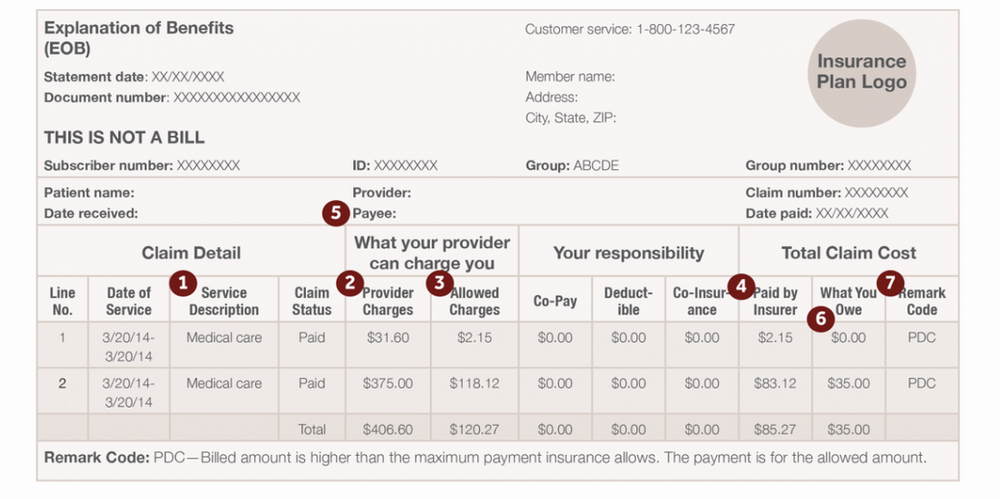Click marker 4 beside Paid by Insurer
This screenshot has width=1000, height=499.
tap(740, 286)
